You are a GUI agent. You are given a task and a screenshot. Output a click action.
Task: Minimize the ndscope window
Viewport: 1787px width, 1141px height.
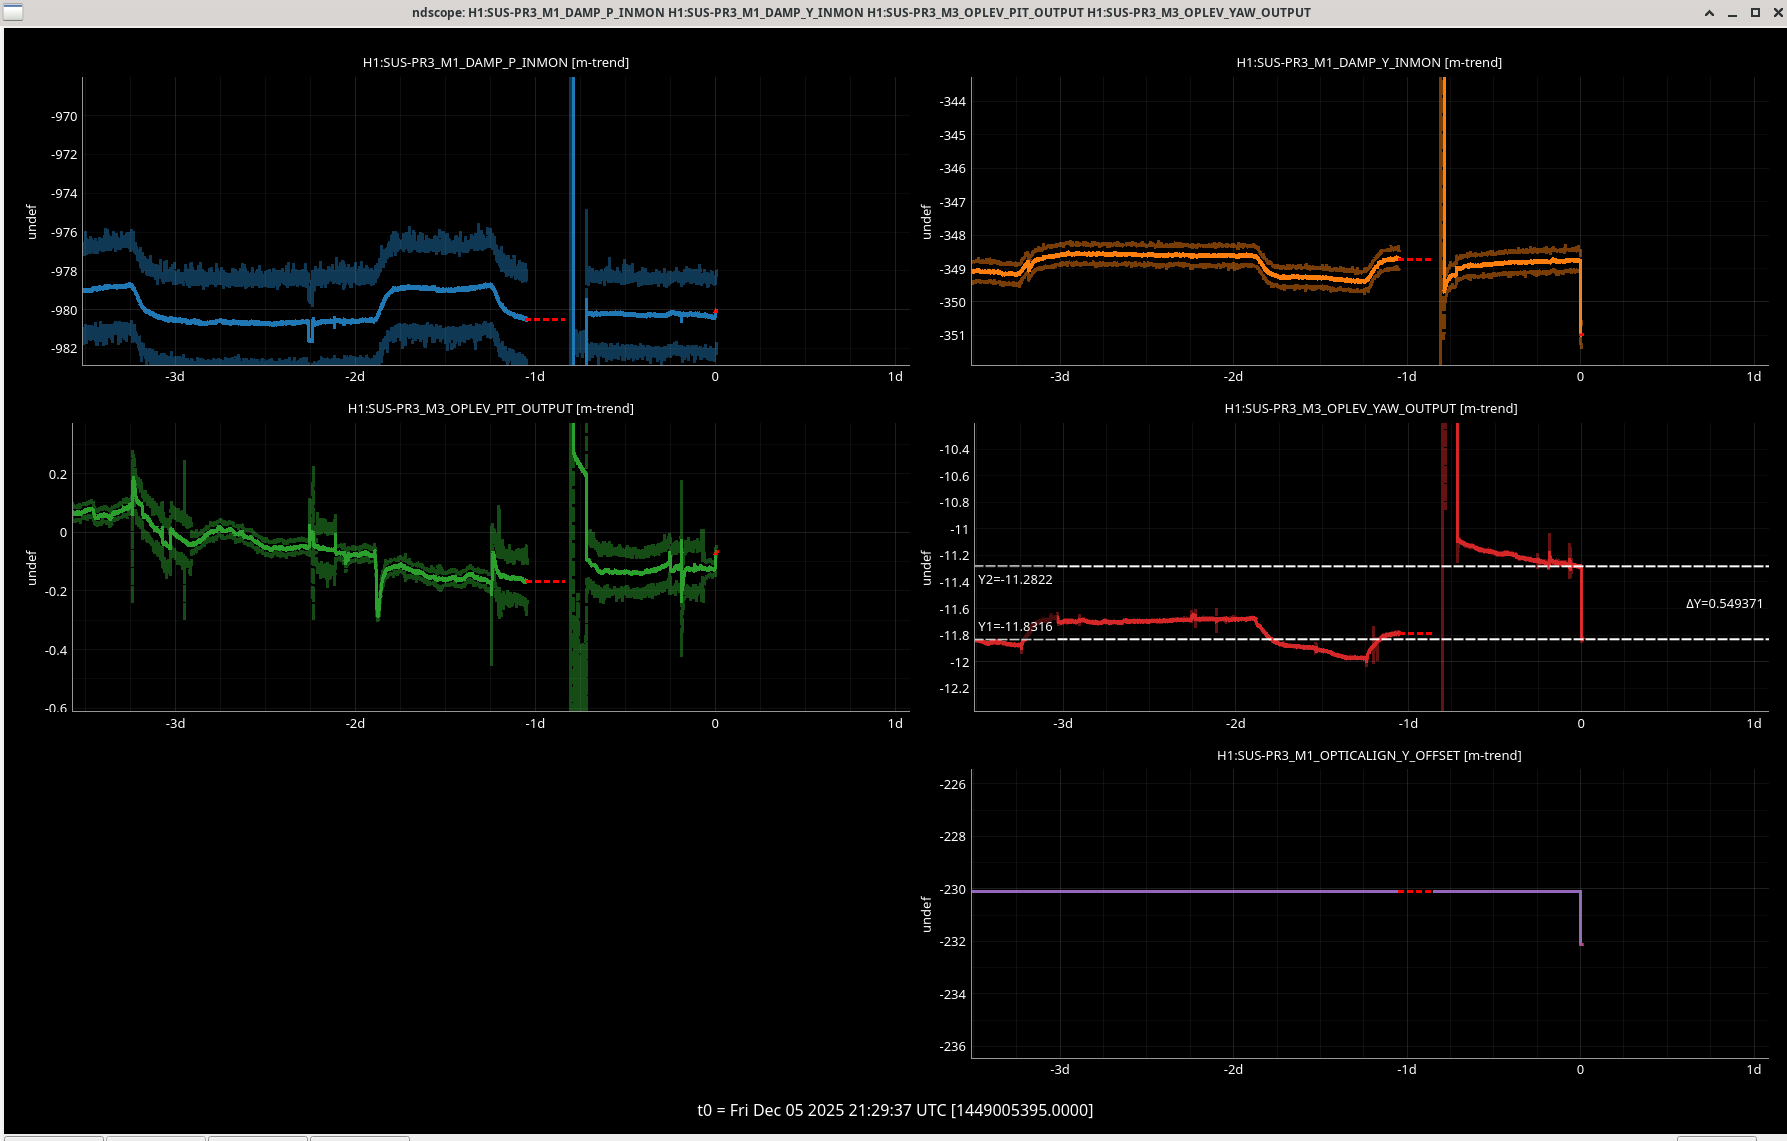(1732, 13)
